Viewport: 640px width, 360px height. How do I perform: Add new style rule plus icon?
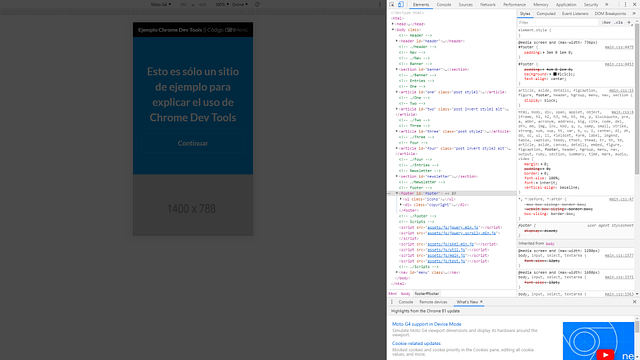pos(629,22)
